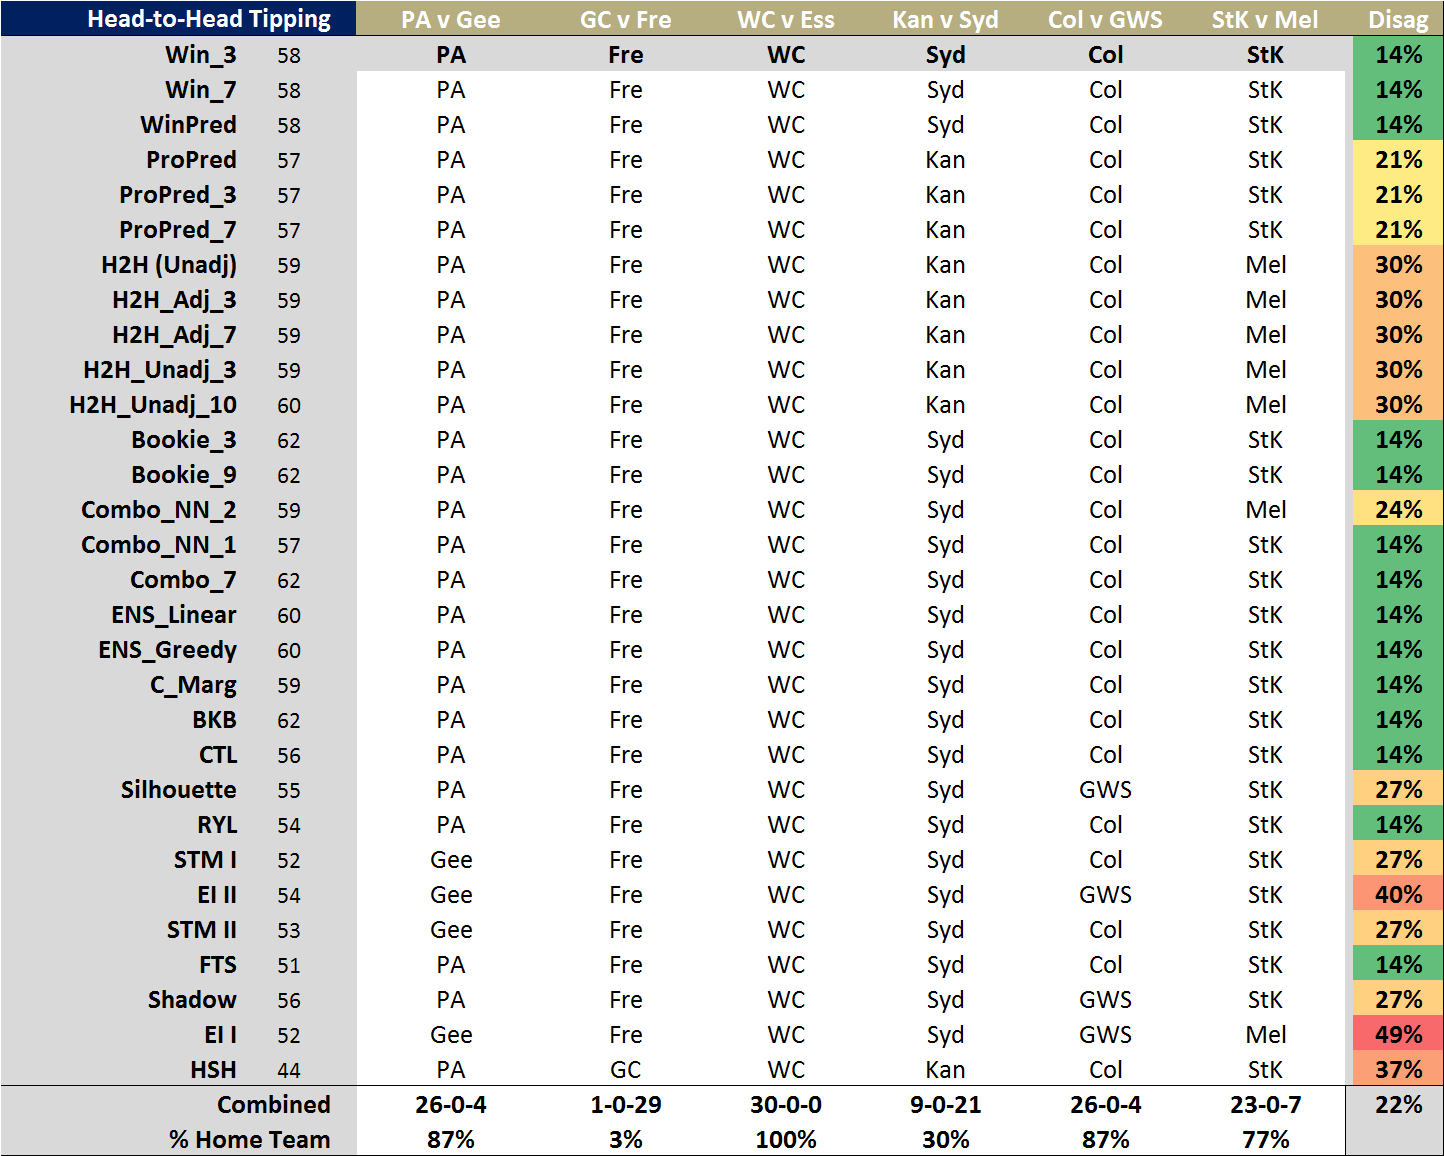
Task: Select the 'Win_3' row label
Action: coord(201,55)
